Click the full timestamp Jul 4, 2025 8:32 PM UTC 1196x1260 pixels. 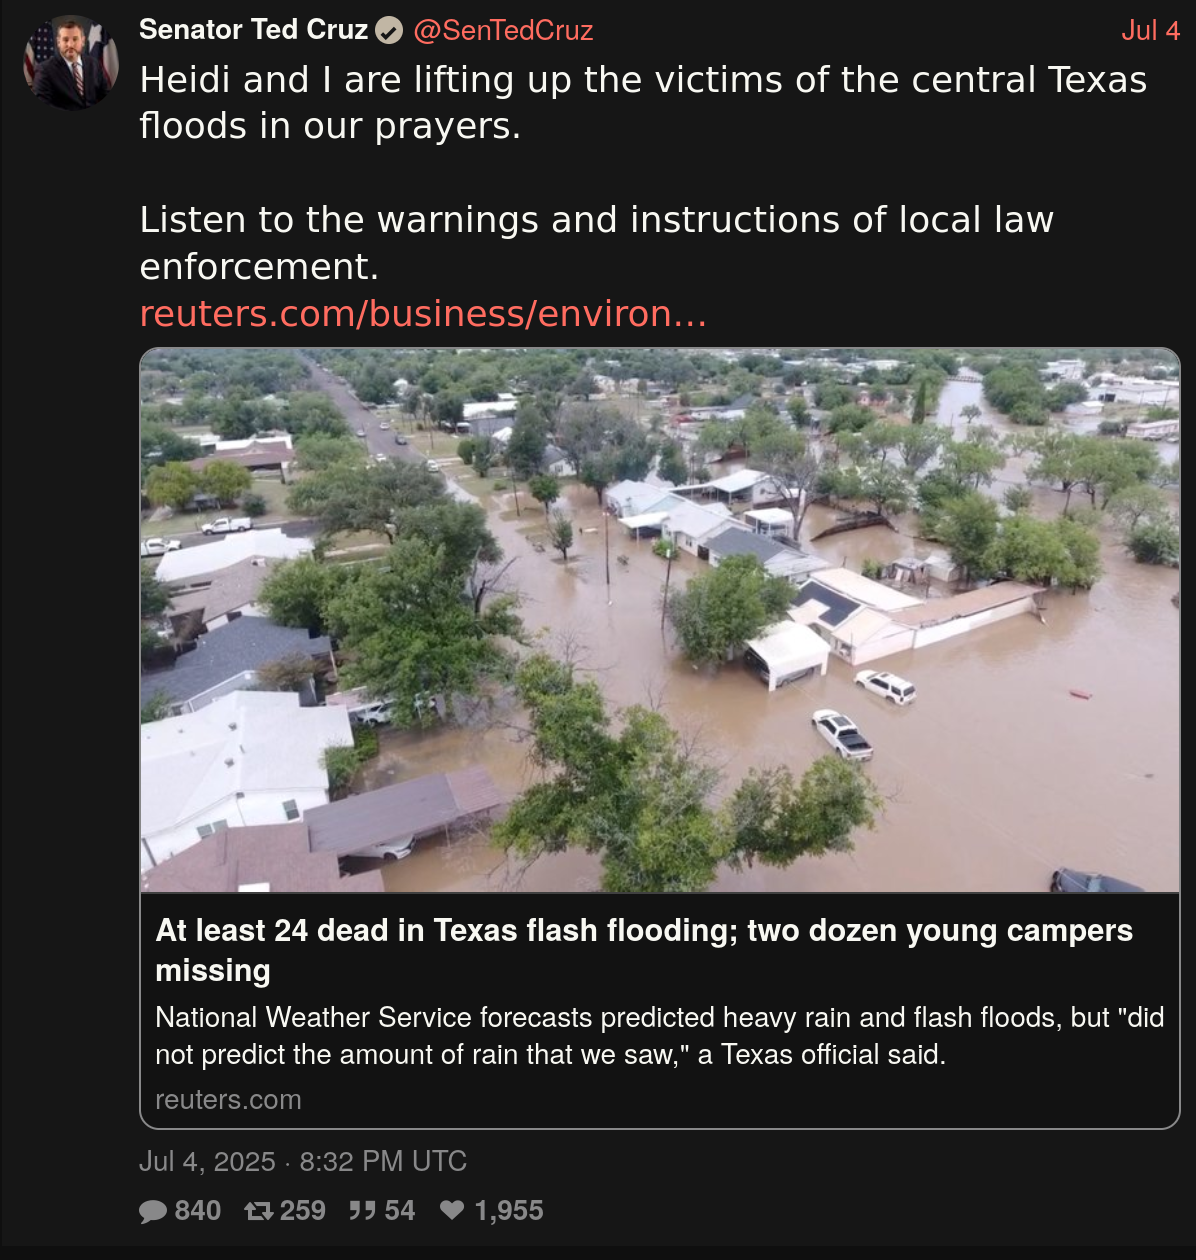click(303, 1161)
